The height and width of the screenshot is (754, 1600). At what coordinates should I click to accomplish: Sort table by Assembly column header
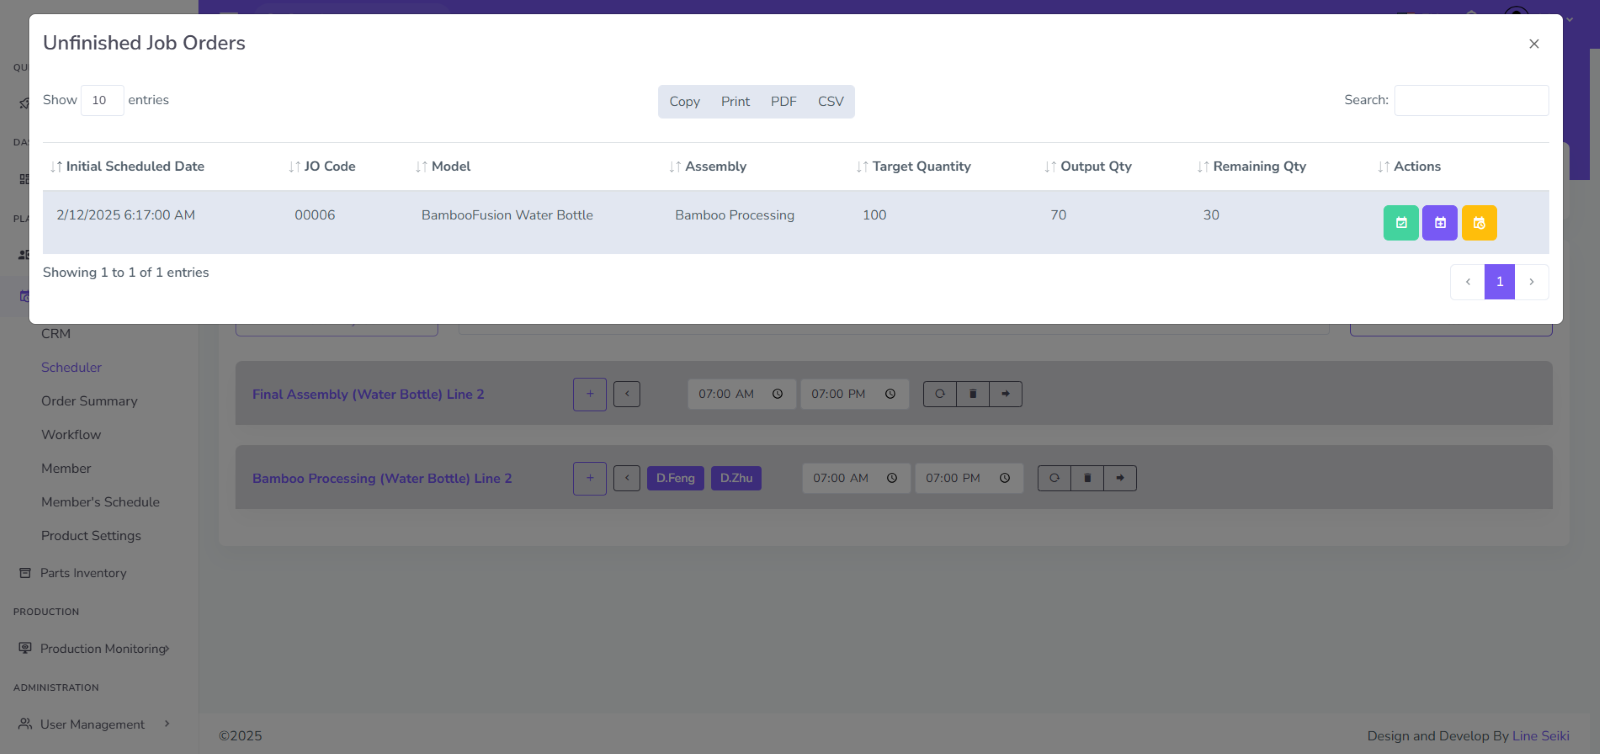pyautogui.click(x=715, y=167)
